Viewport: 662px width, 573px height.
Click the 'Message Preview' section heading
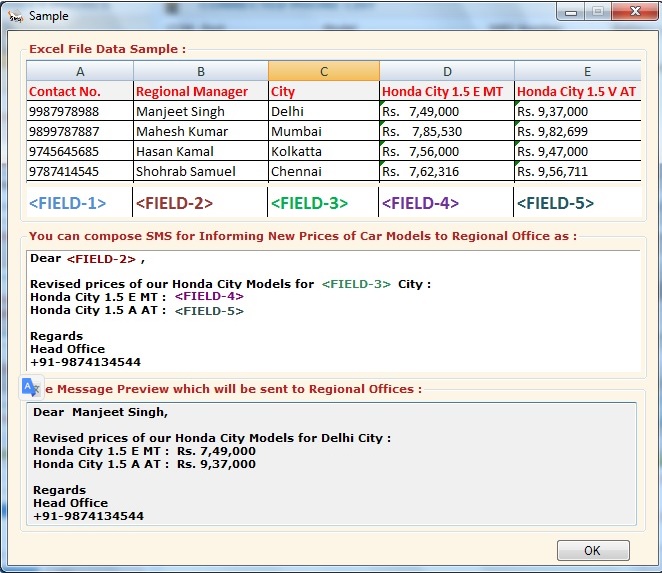click(x=233, y=389)
